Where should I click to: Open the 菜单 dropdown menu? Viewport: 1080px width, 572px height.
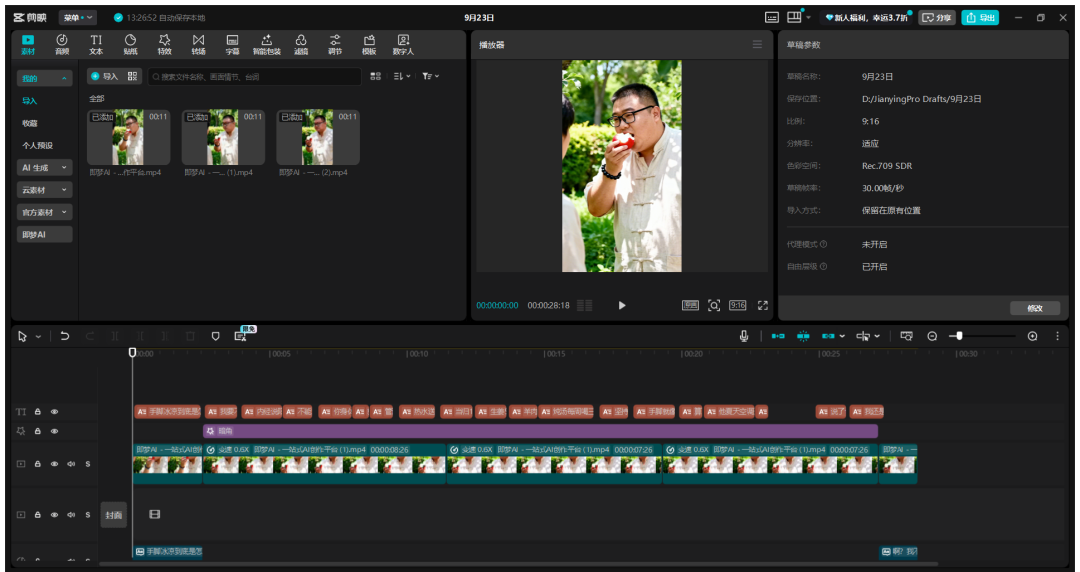point(78,17)
